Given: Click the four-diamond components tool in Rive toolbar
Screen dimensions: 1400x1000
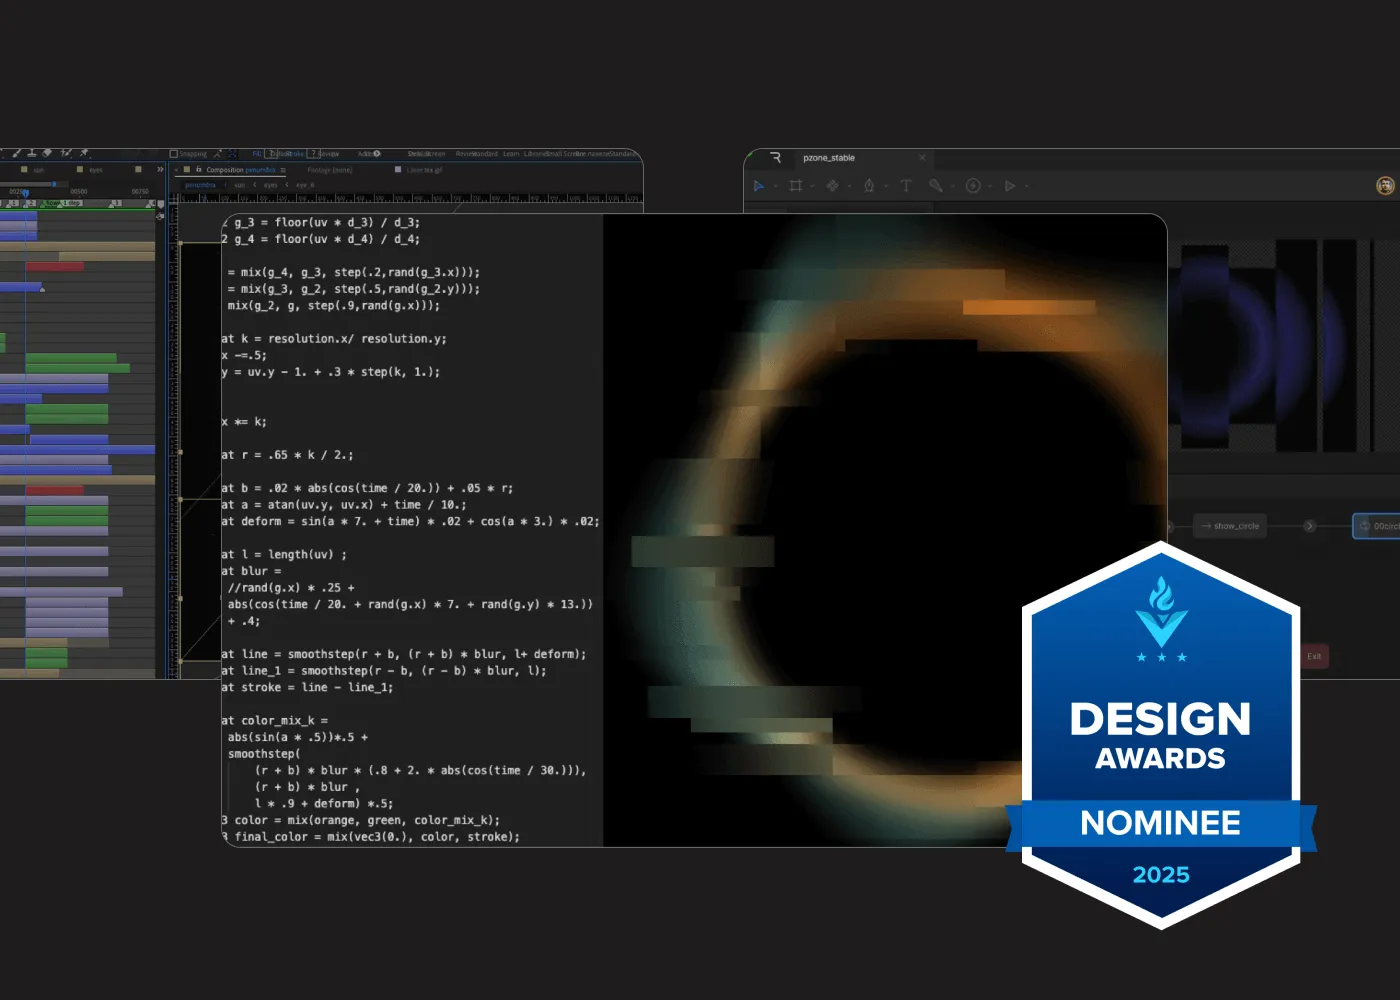Looking at the screenshot, I should [x=832, y=186].
